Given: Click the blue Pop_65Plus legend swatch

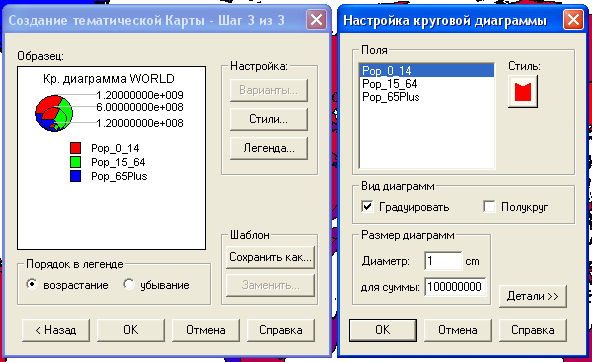Looking at the screenshot, I should (x=76, y=176).
